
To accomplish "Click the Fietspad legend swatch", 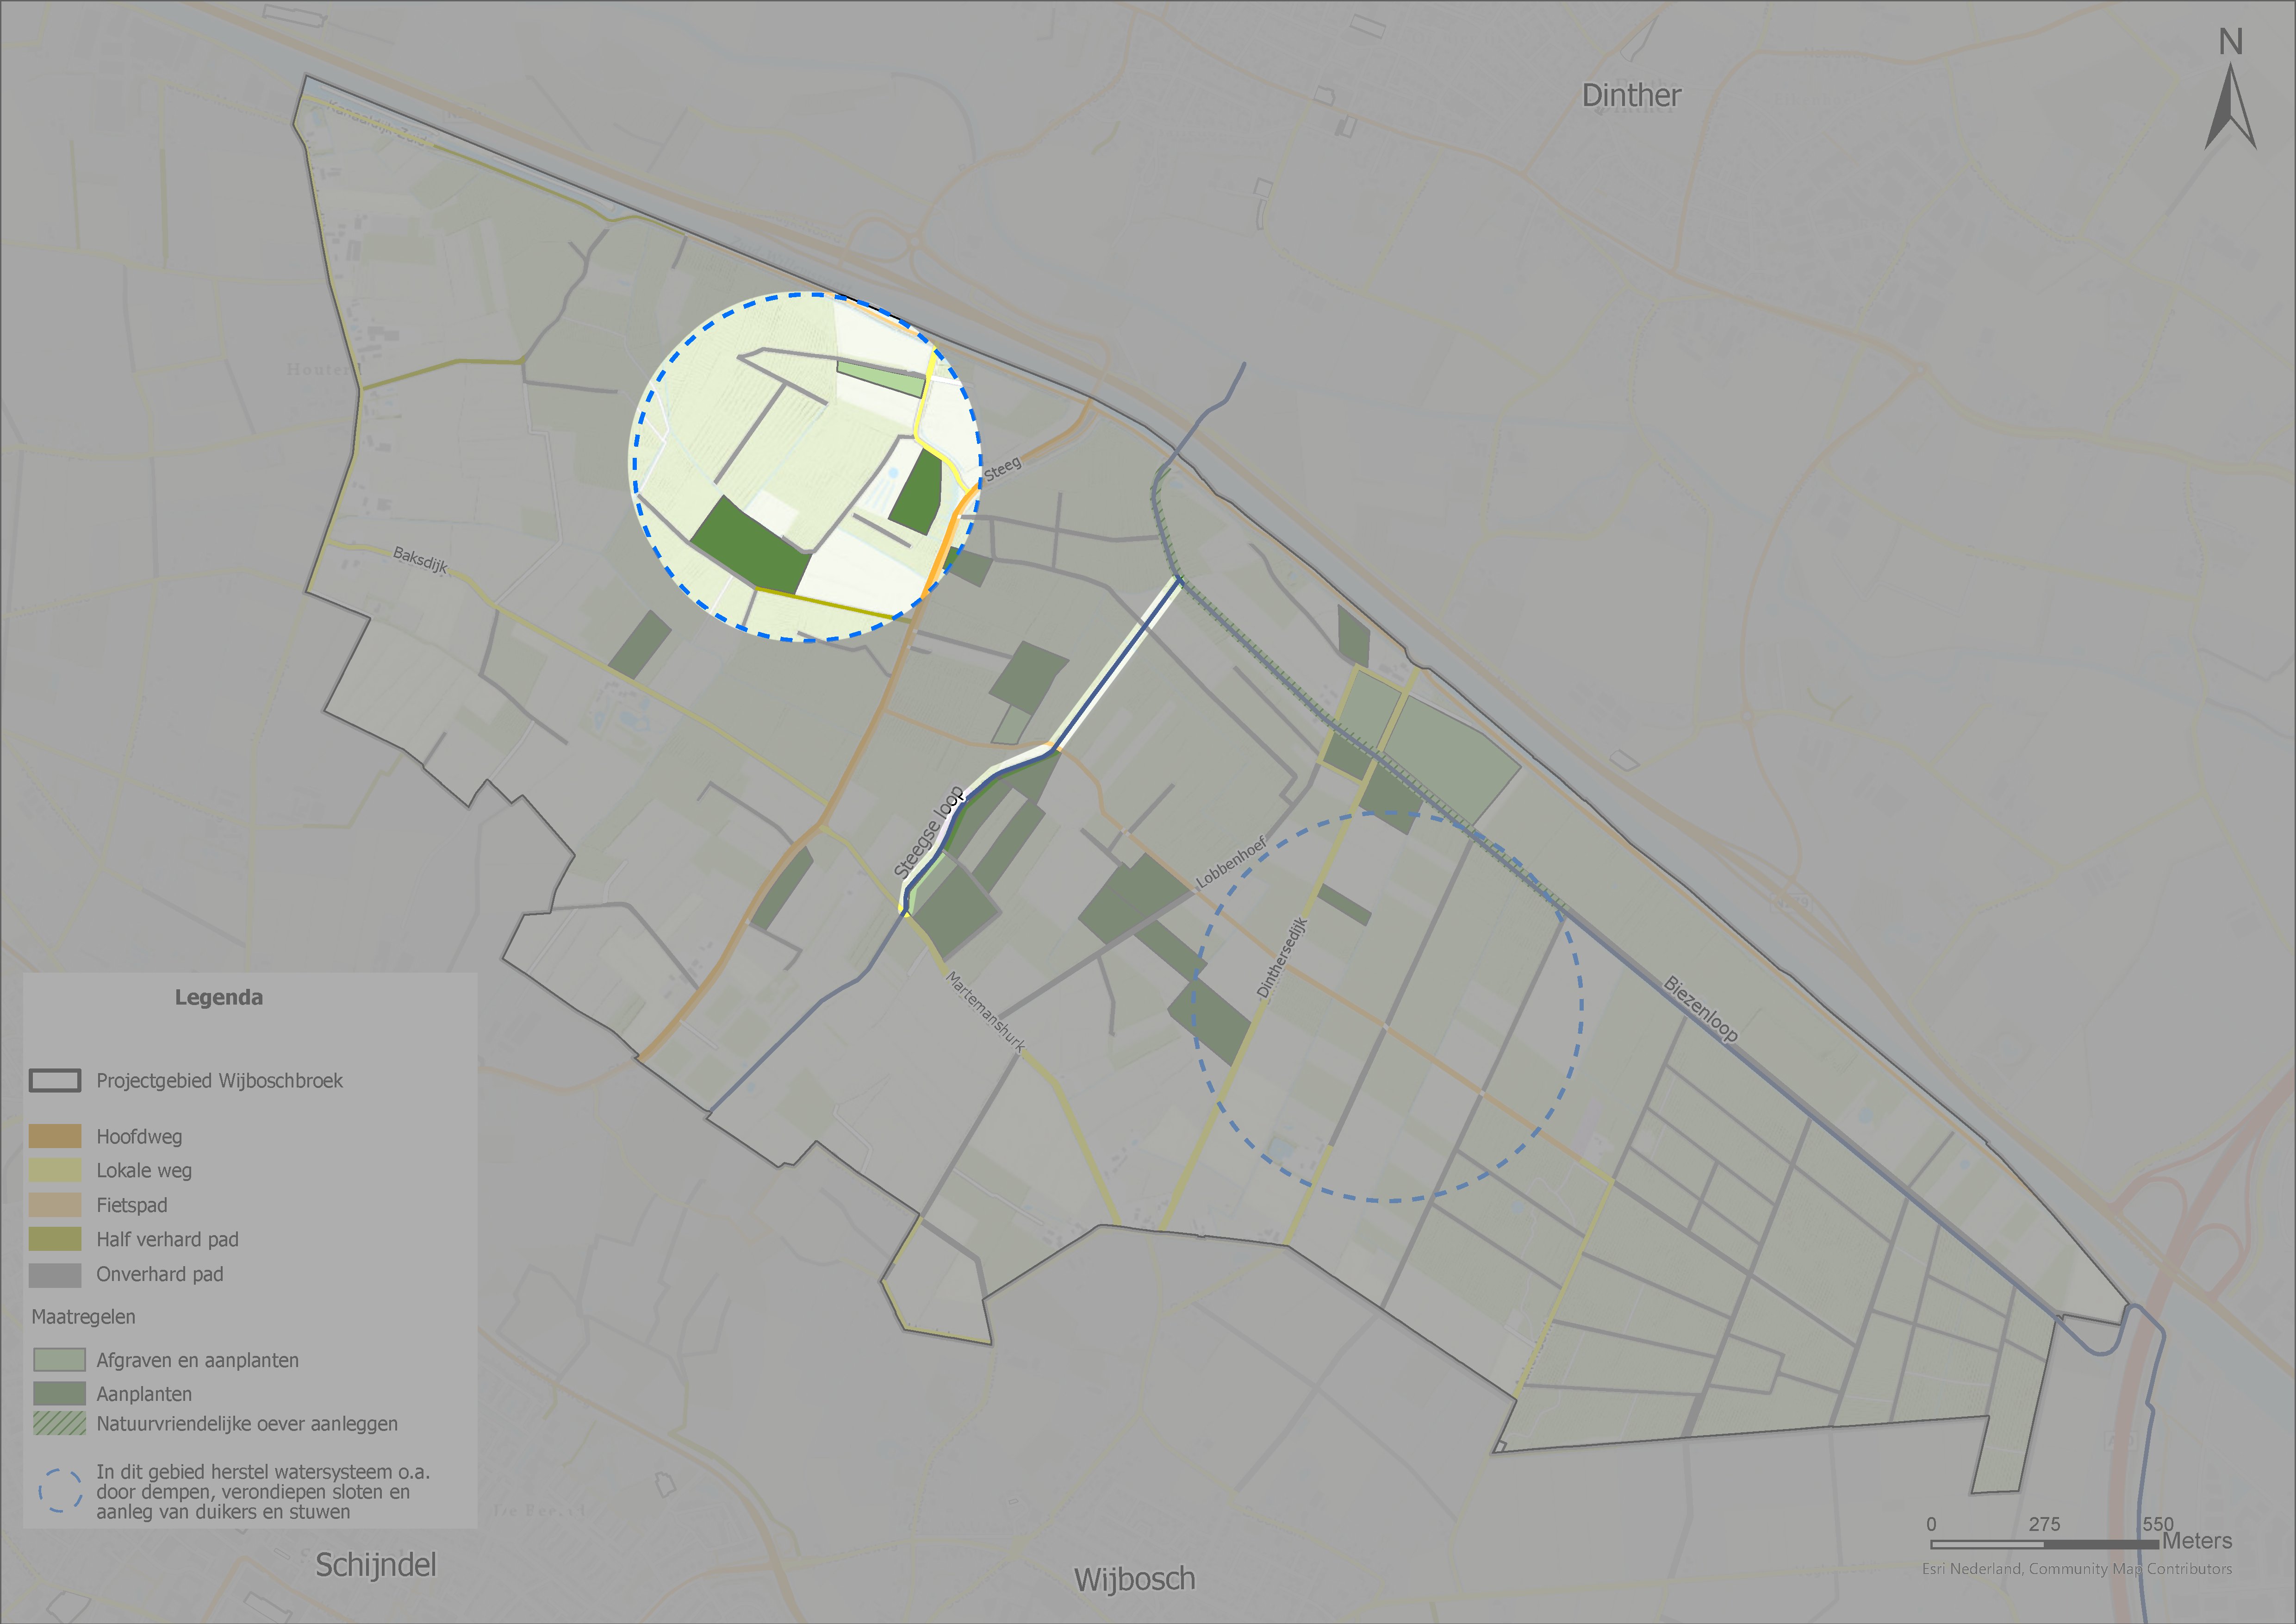I will 55,1205.
